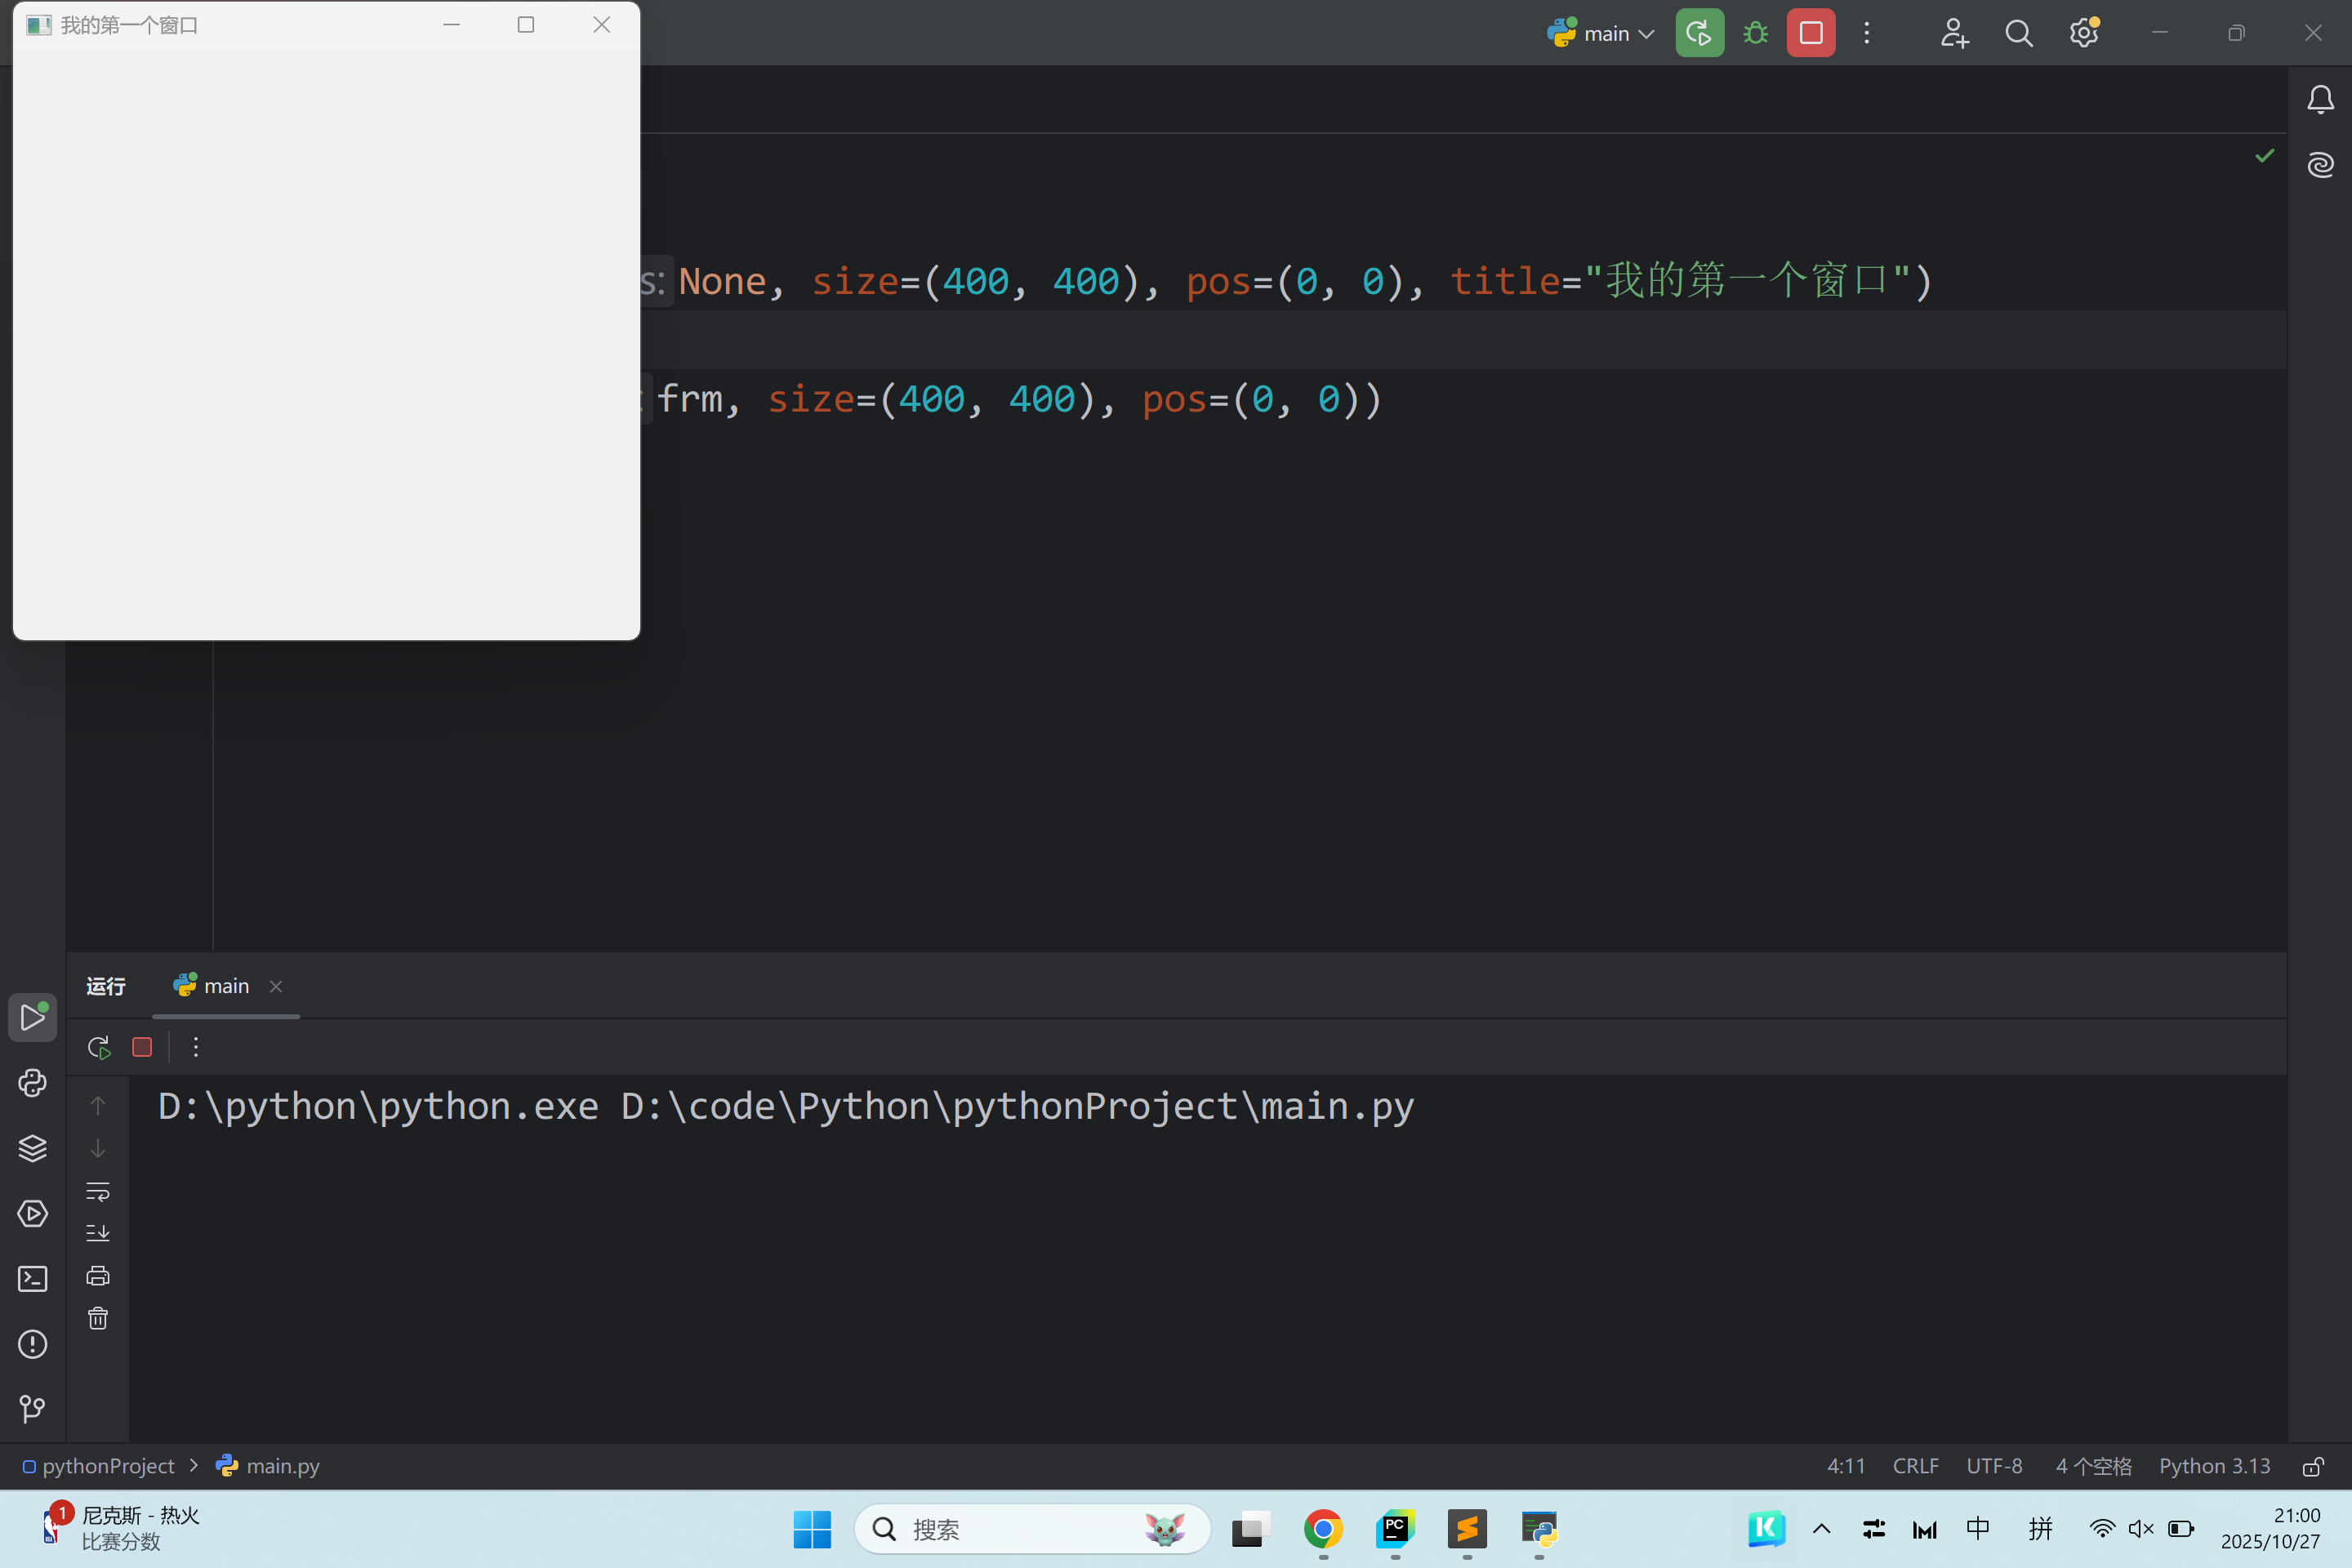This screenshot has width=2352, height=1568.
Task: Open Python Packages layers icon
Action: [32, 1148]
